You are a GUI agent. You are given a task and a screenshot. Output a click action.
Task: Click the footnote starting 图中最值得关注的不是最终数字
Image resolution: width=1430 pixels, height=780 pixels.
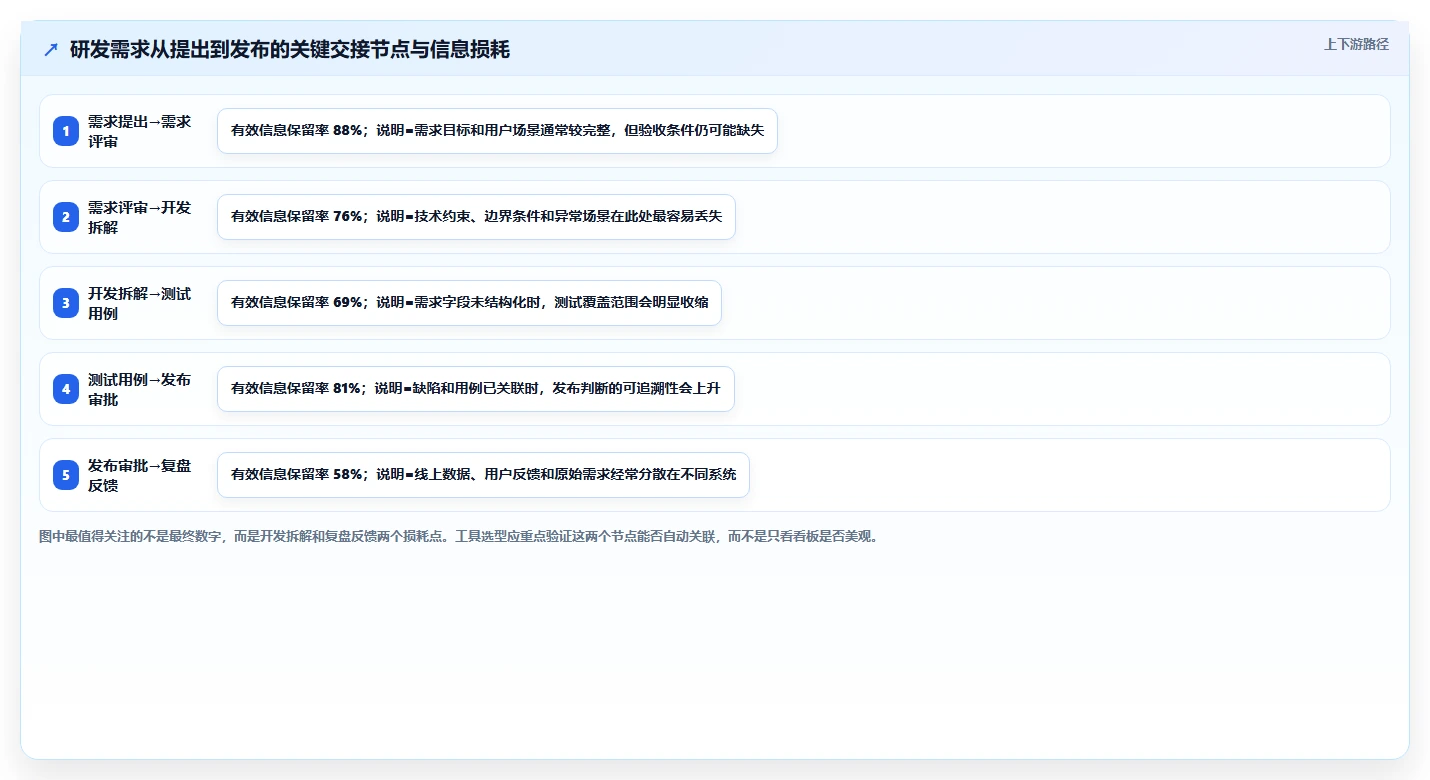(x=459, y=537)
